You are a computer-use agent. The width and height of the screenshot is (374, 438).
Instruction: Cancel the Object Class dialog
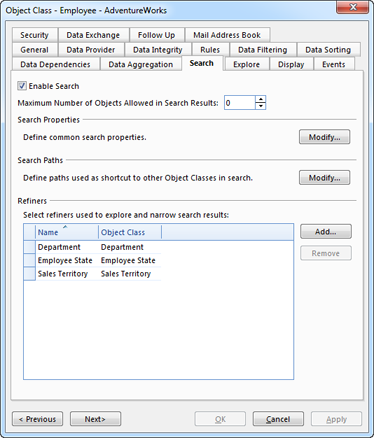coord(278,419)
